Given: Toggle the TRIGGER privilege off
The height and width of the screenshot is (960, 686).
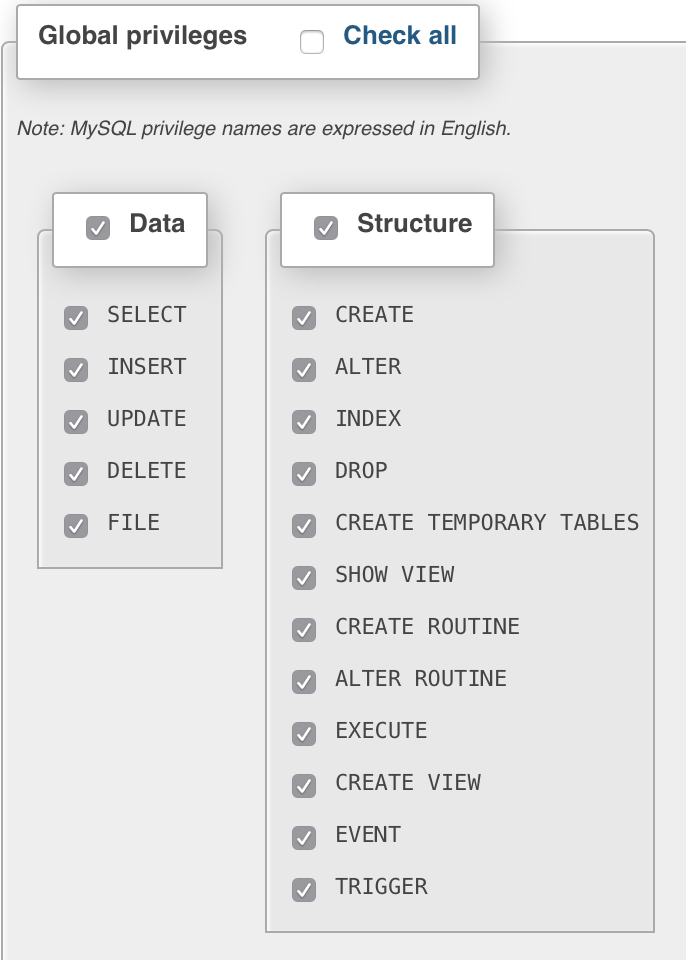Looking at the screenshot, I should [x=304, y=890].
